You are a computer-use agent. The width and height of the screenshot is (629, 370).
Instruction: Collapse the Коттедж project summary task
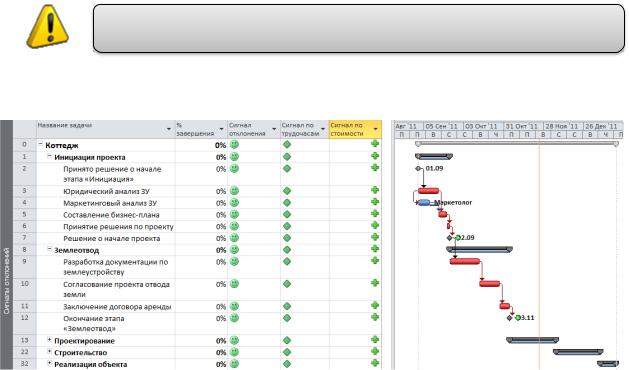click(41, 144)
